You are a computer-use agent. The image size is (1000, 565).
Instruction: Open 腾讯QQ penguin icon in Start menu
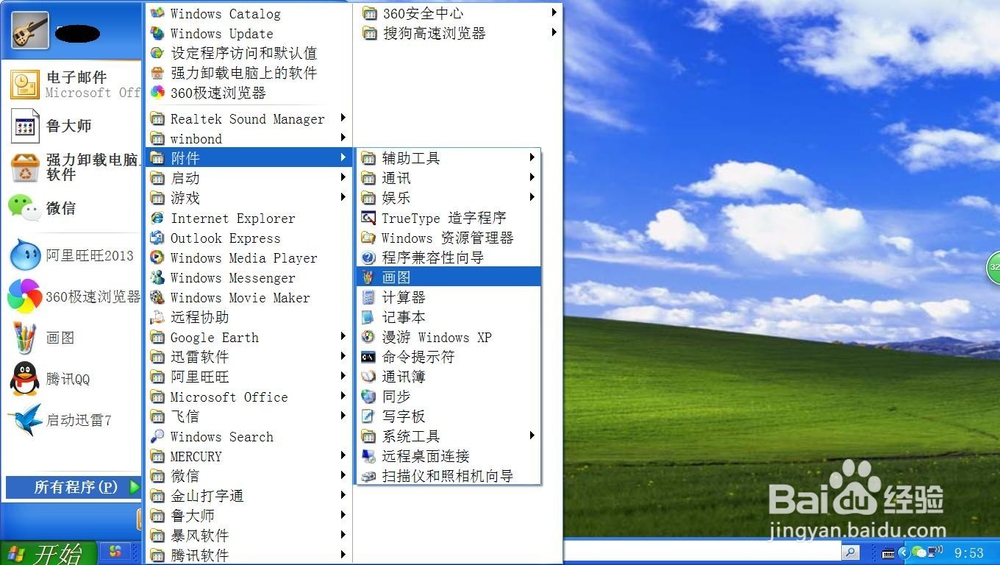click(x=25, y=378)
